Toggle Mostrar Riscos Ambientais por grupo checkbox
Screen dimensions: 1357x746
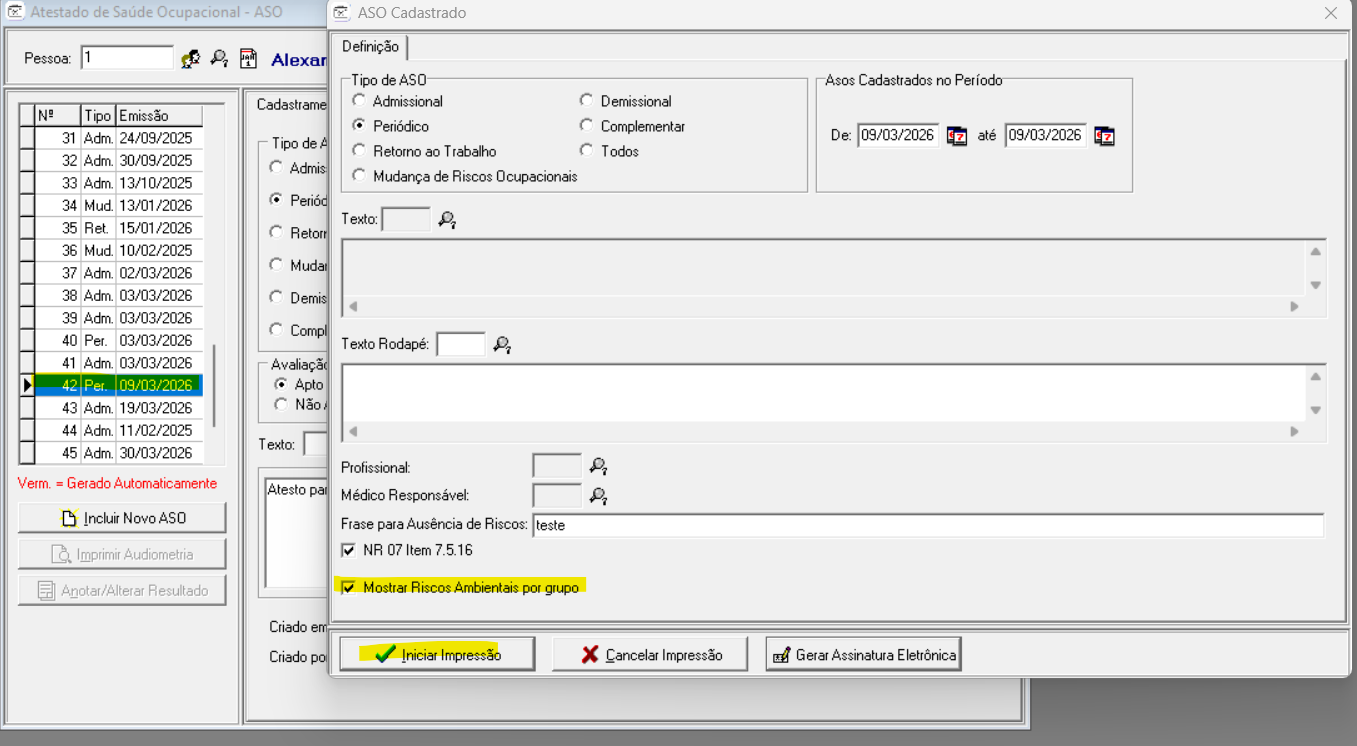348,588
